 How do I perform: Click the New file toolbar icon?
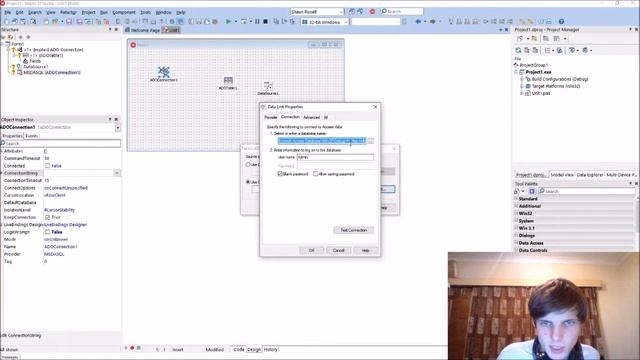pos(7,21)
